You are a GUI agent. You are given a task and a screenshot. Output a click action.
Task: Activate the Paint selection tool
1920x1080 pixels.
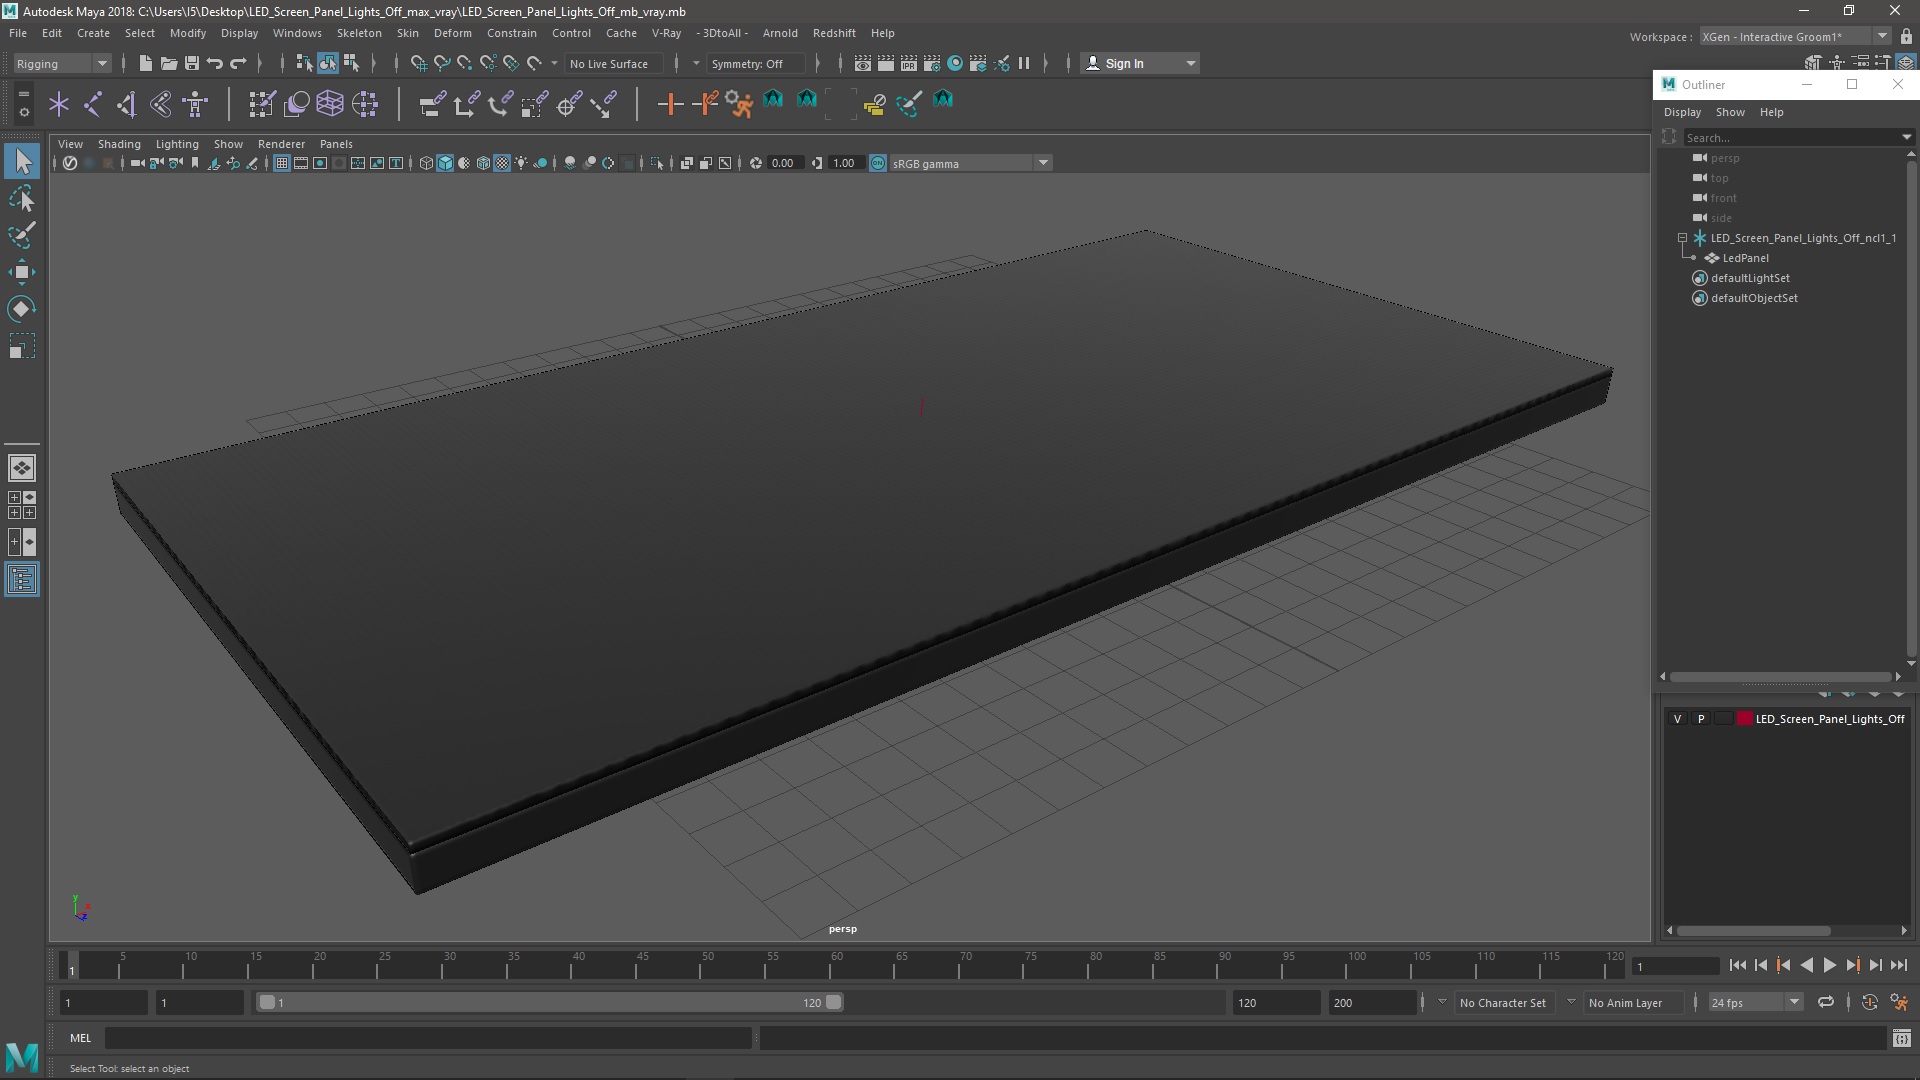[22, 235]
